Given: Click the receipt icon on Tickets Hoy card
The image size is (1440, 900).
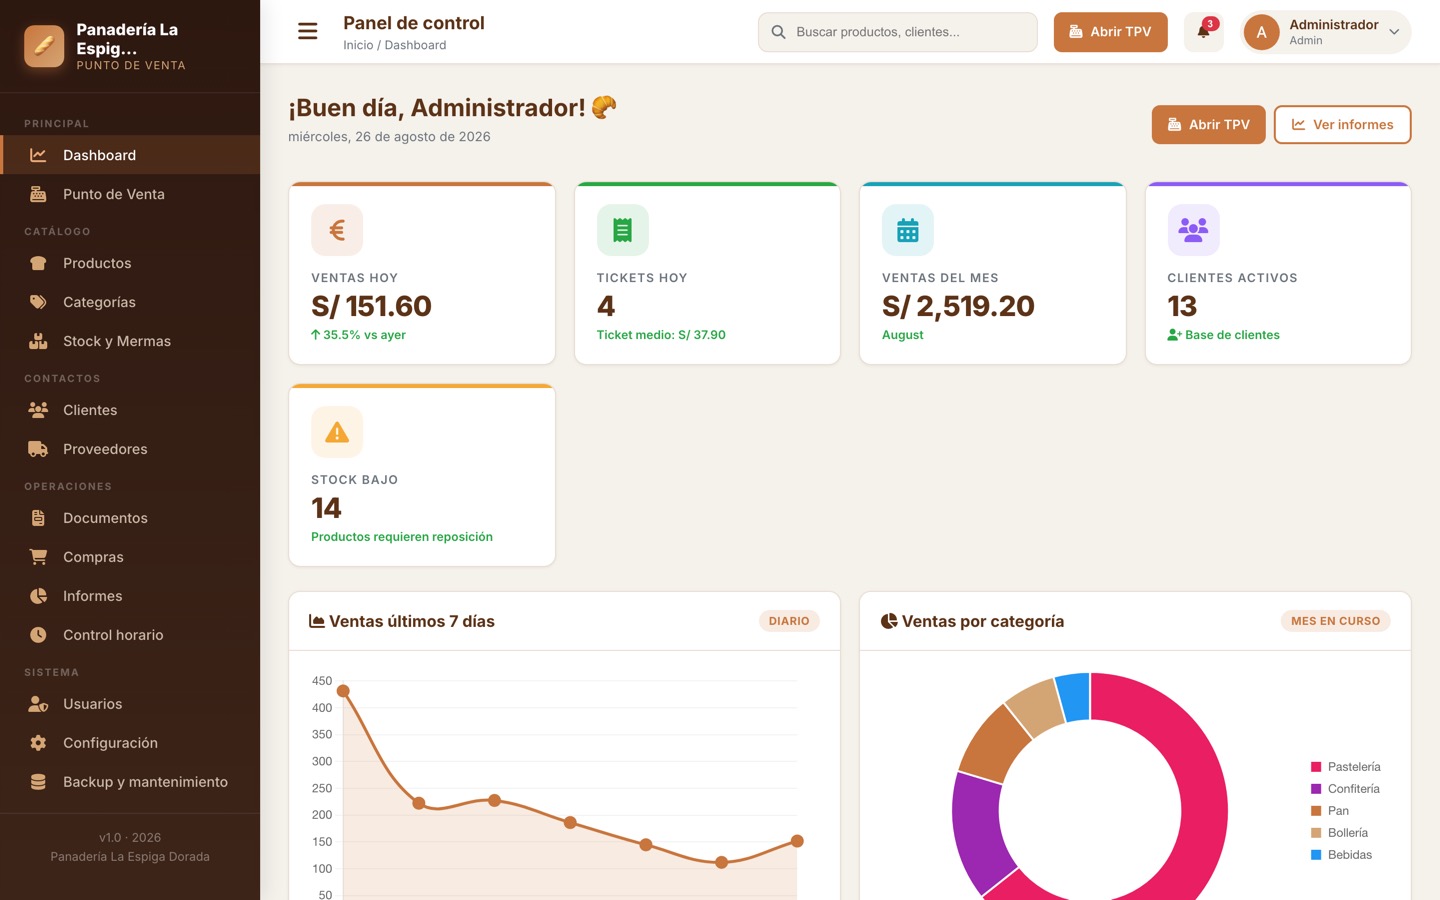Looking at the screenshot, I should point(622,230).
